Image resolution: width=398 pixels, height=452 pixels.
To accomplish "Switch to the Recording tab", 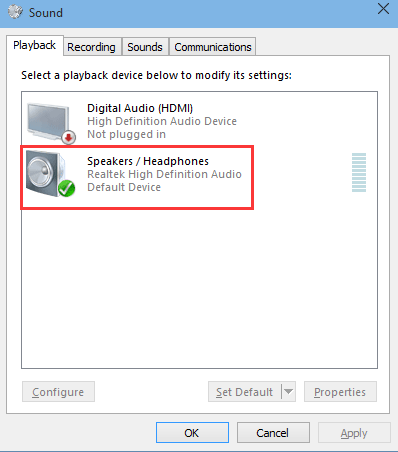I will pyautogui.click(x=91, y=47).
